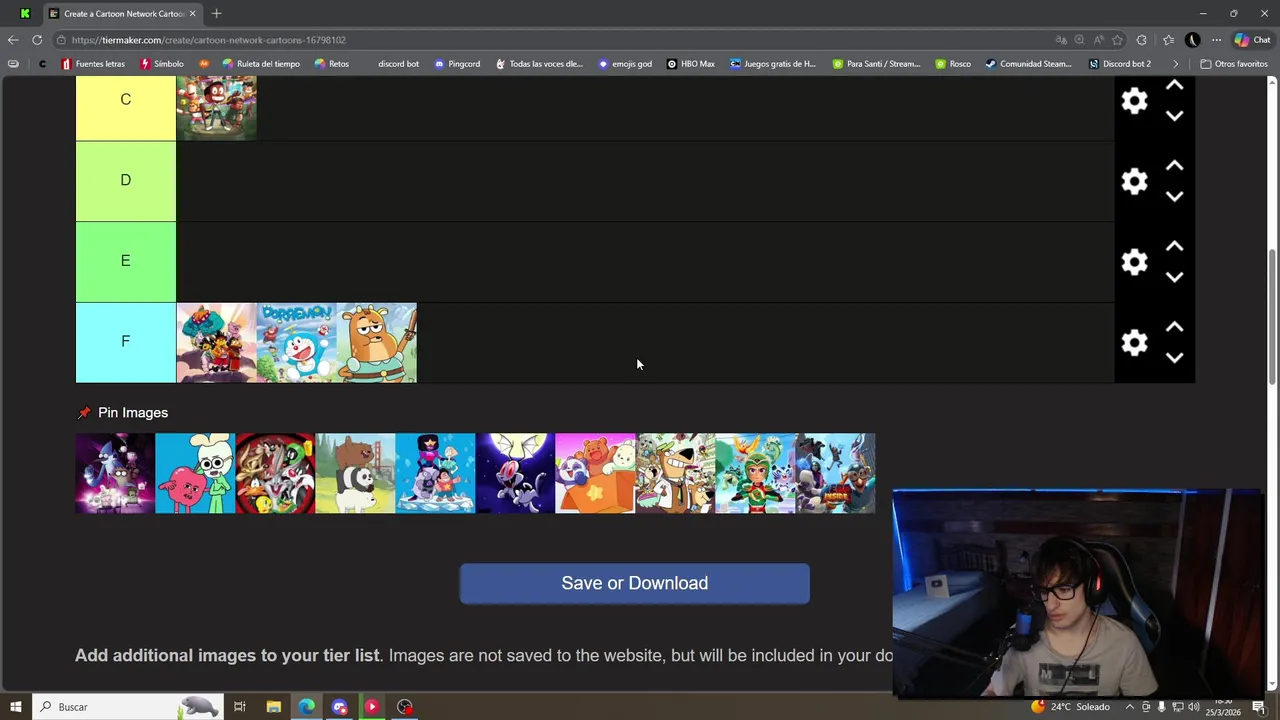Expand the Otros favoritos folder
1280x720 pixels.
(x=1234, y=64)
